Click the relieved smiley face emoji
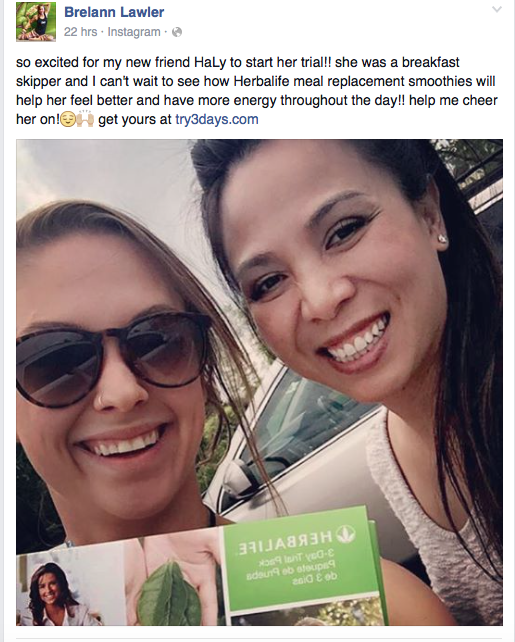515x642 pixels. coord(68,120)
